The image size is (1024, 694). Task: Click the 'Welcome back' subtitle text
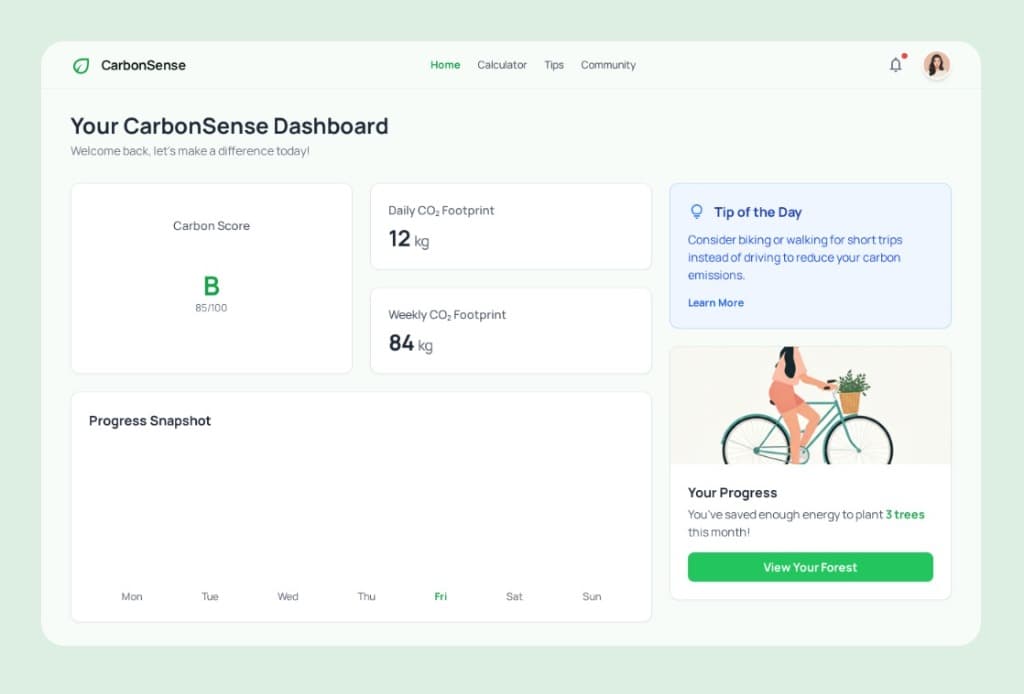[x=190, y=151]
